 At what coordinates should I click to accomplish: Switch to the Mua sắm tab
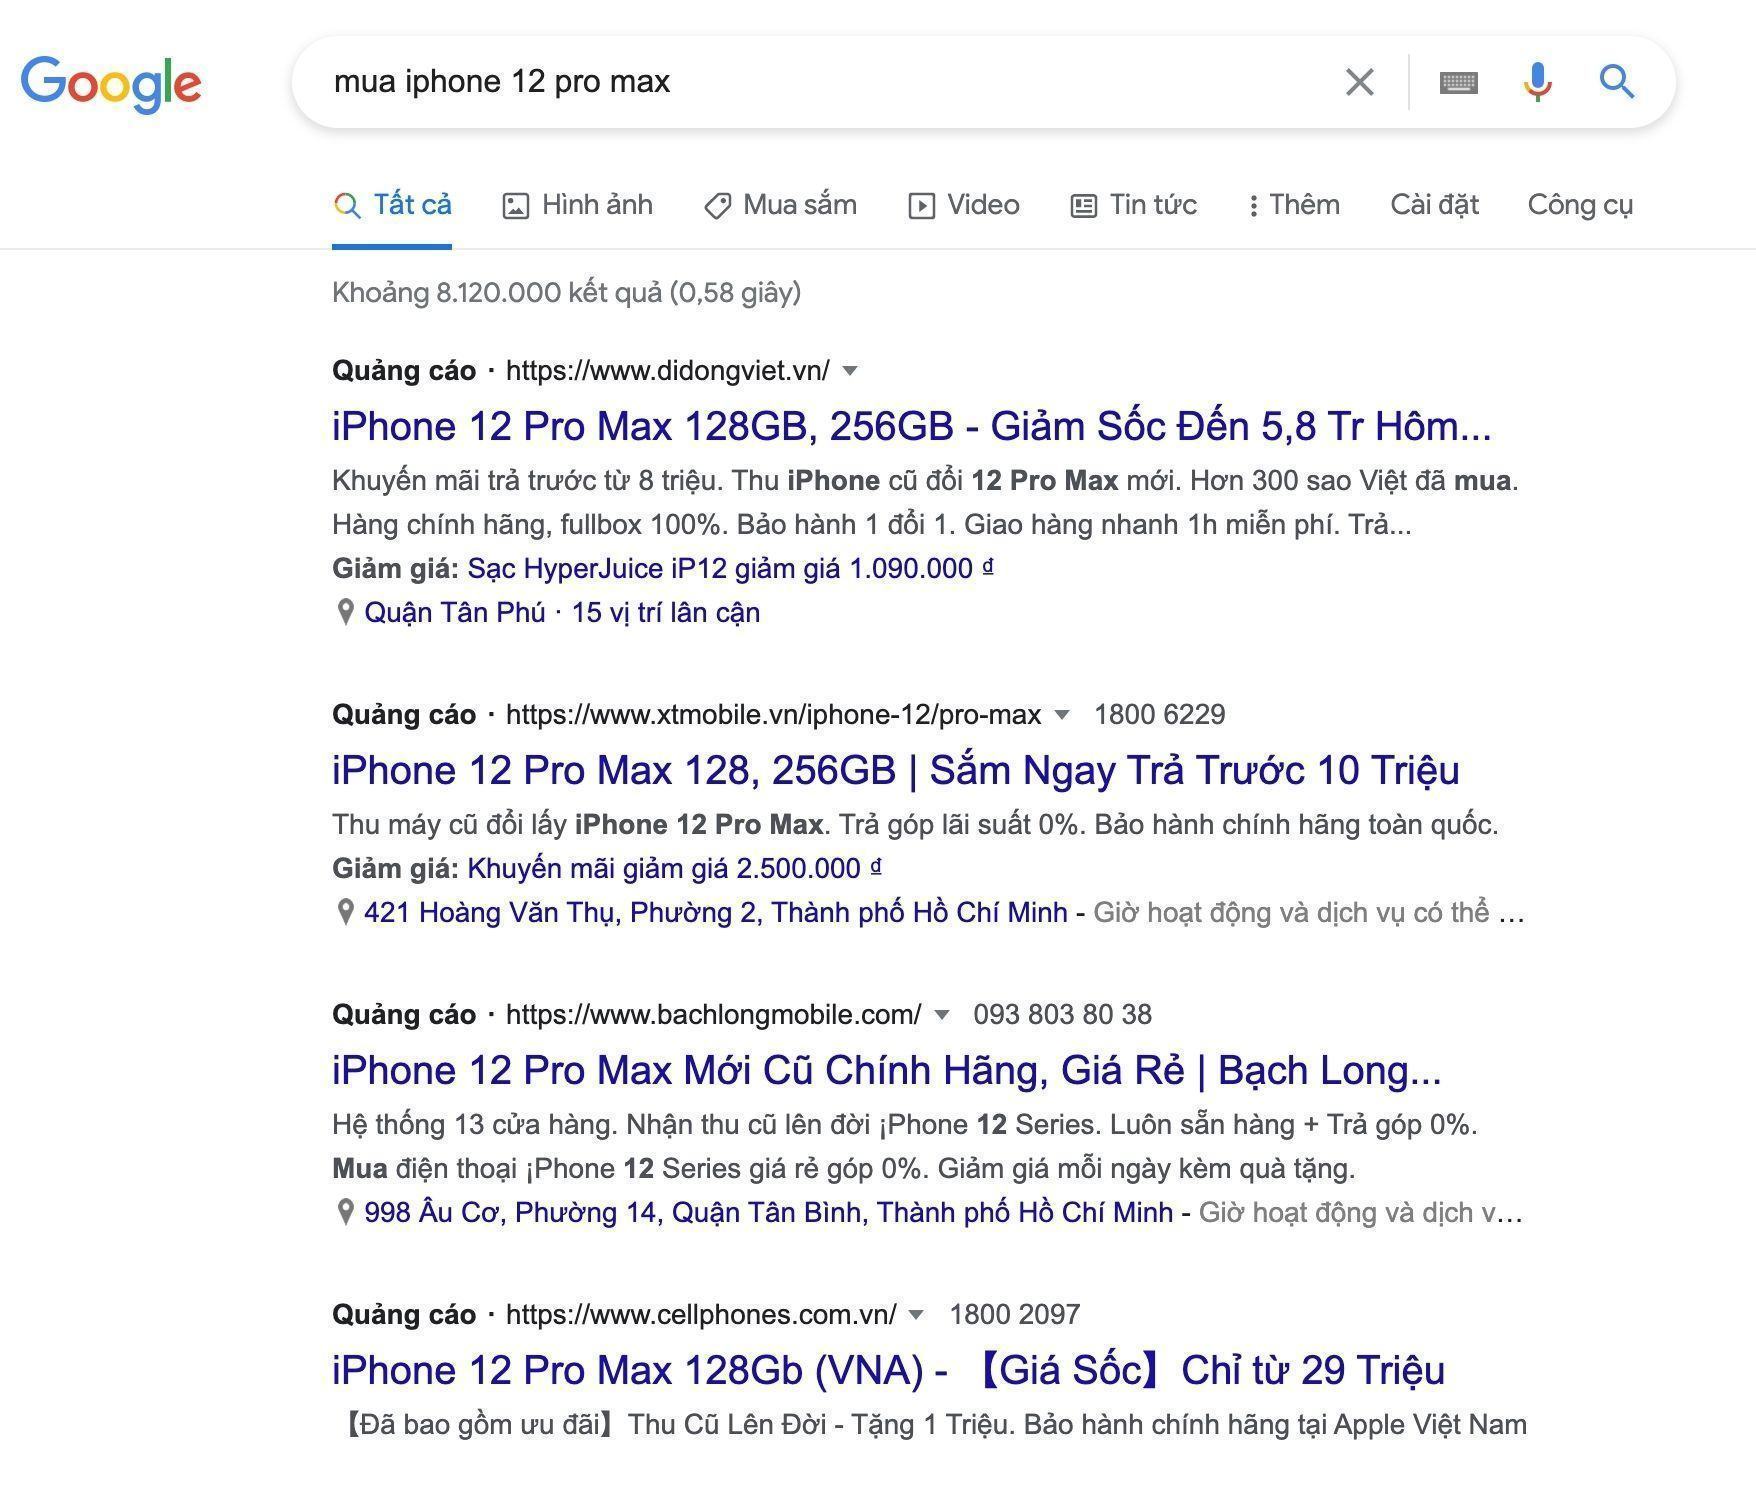[x=780, y=205]
